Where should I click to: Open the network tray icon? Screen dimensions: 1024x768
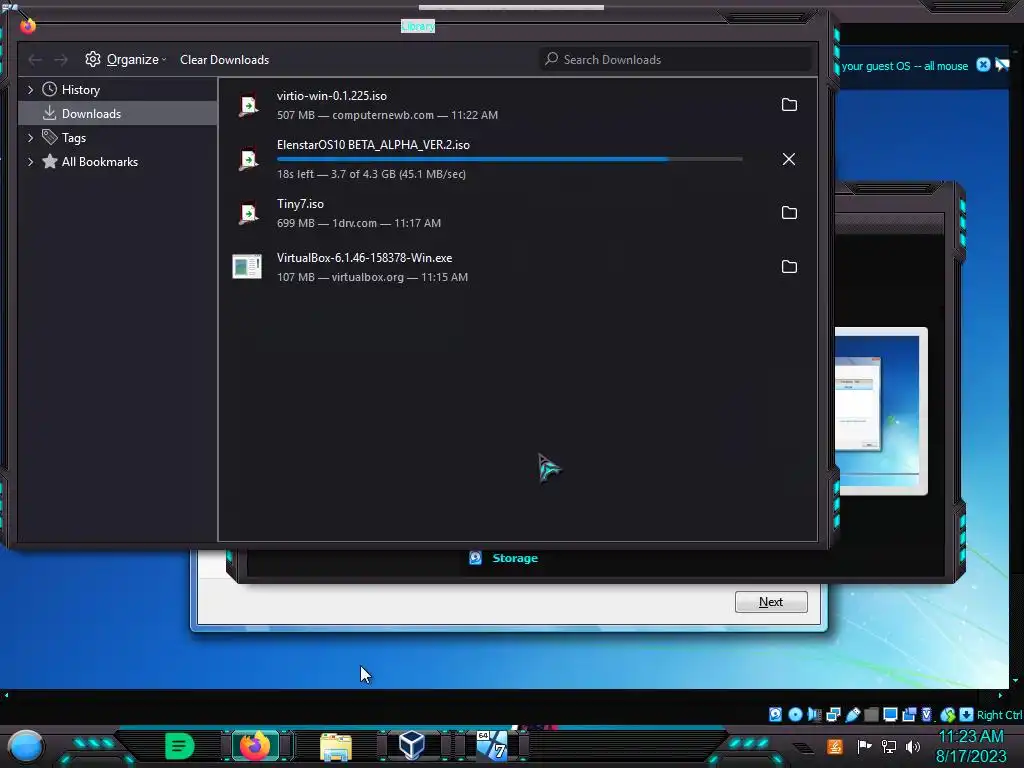pos(888,746)
